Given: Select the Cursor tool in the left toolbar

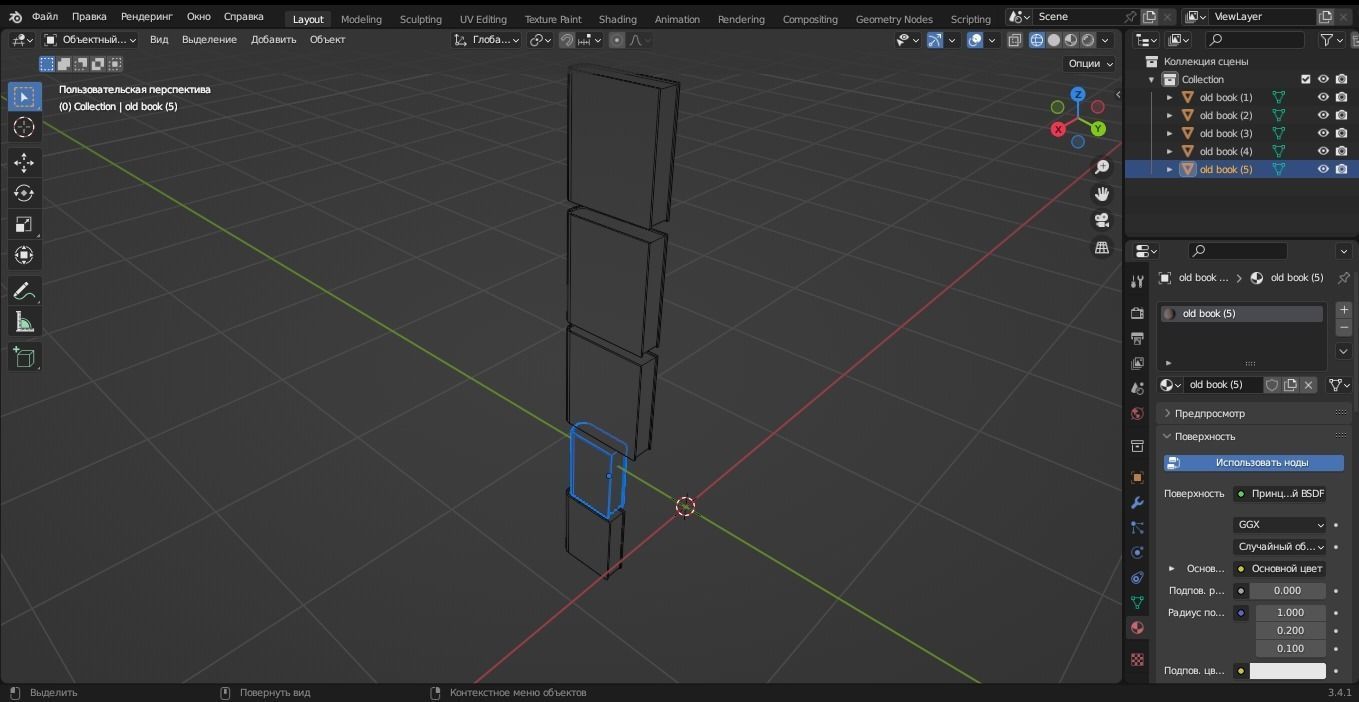Looking at the screenshot, I should pyautogui.click(x=24, y=127).
